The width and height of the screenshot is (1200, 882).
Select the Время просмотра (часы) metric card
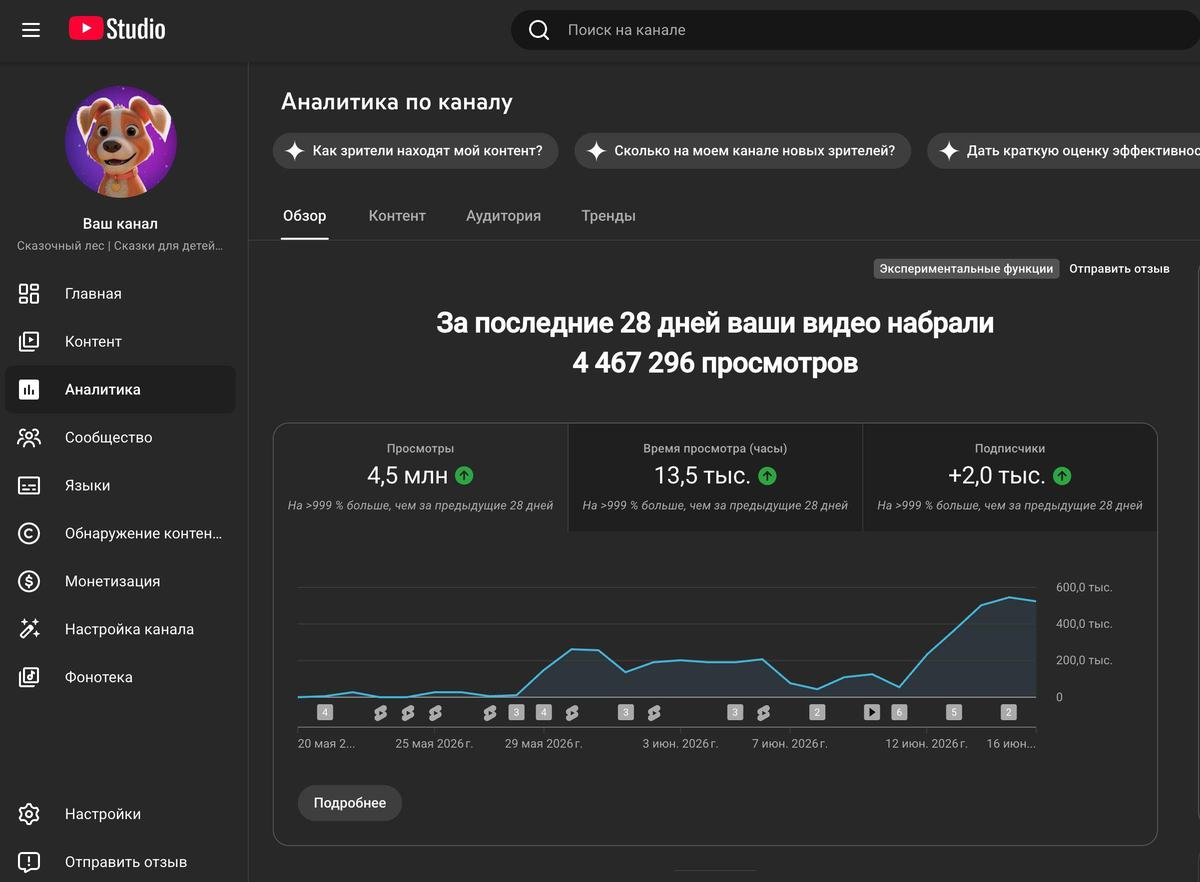point(715,477)
